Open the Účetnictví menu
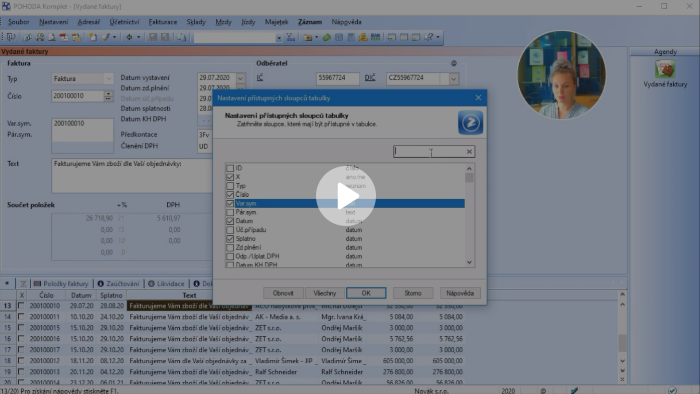The width and height of the screenshot is (700, 394). (x=124, y=22)
